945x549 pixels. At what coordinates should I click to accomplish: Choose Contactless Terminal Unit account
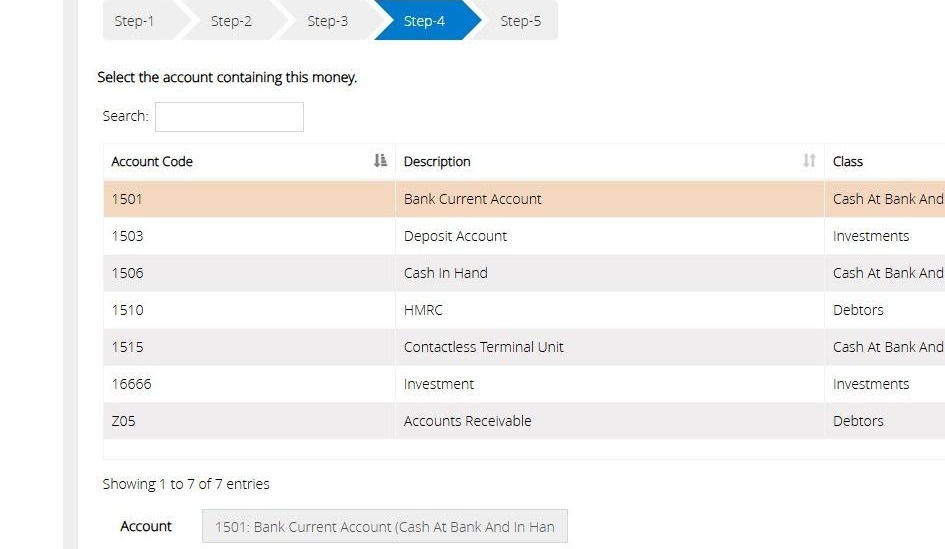point(524,347)
